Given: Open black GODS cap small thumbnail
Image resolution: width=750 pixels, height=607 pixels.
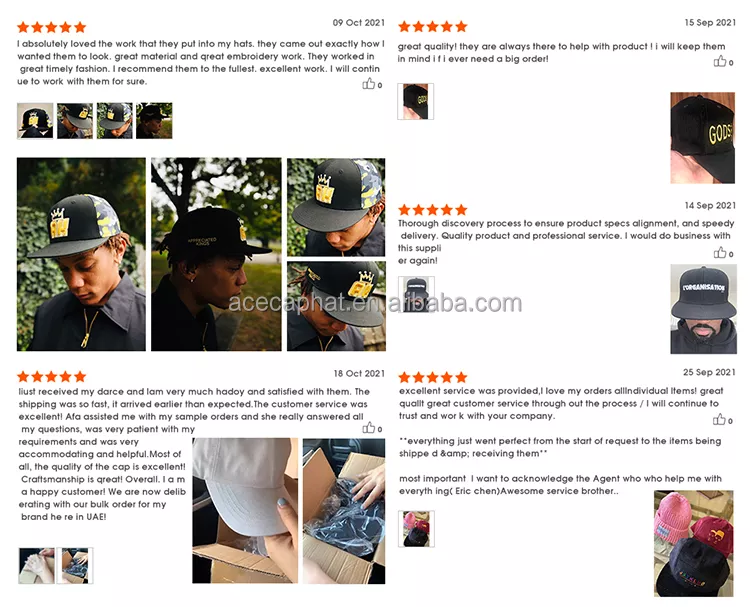Looking at the screenshot, I should (416, 101).
